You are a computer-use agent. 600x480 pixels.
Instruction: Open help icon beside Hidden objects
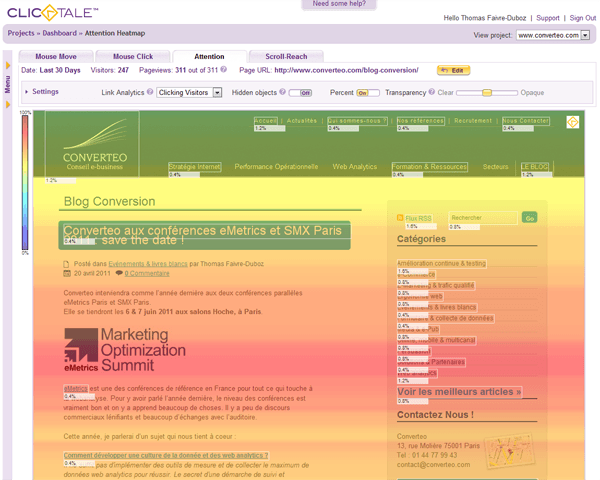tap(282, 91)
